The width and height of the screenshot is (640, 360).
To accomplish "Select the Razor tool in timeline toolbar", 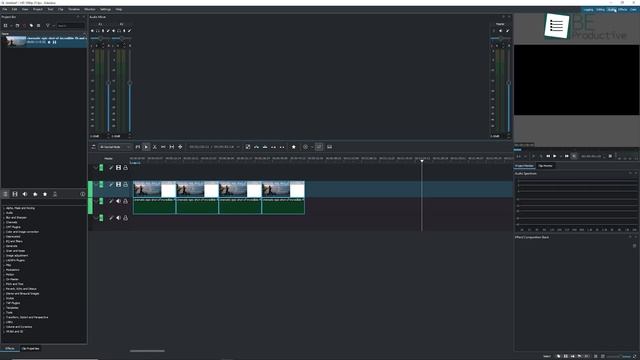I will [155, 147].
